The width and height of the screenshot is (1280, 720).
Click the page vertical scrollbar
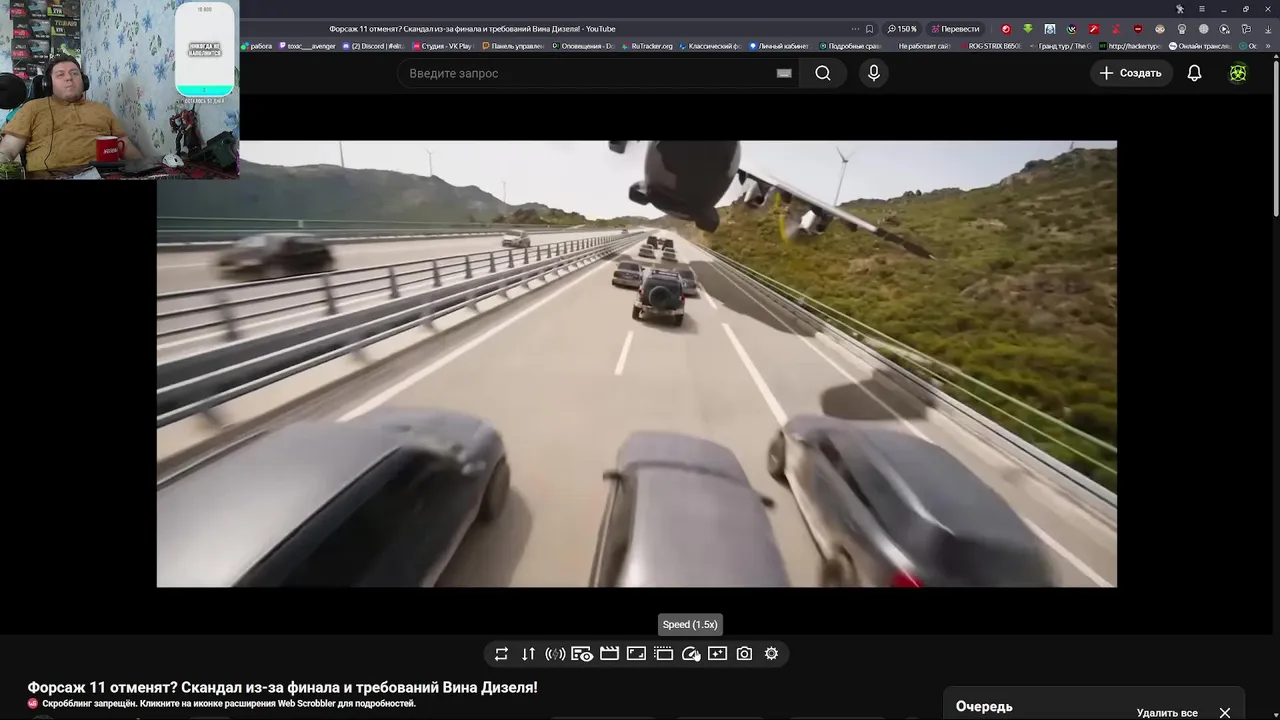(x=1275, y=140)
